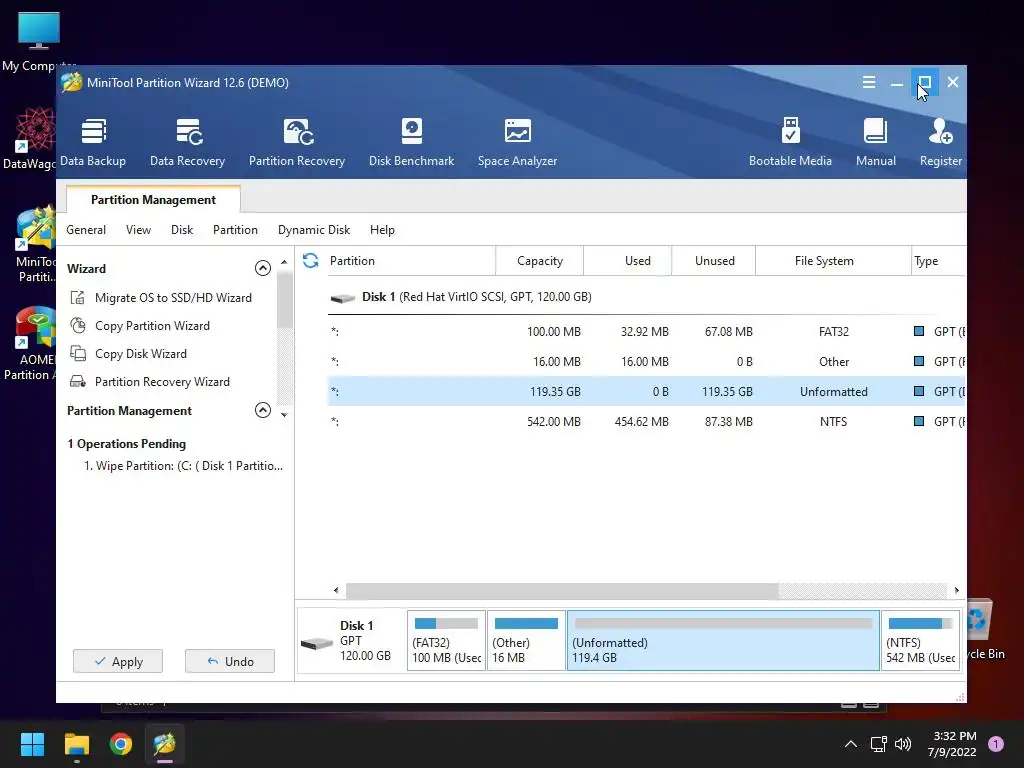Open File Explorer from taskbar
Viewport: 1024px width, 768px height.
(76, 744)
